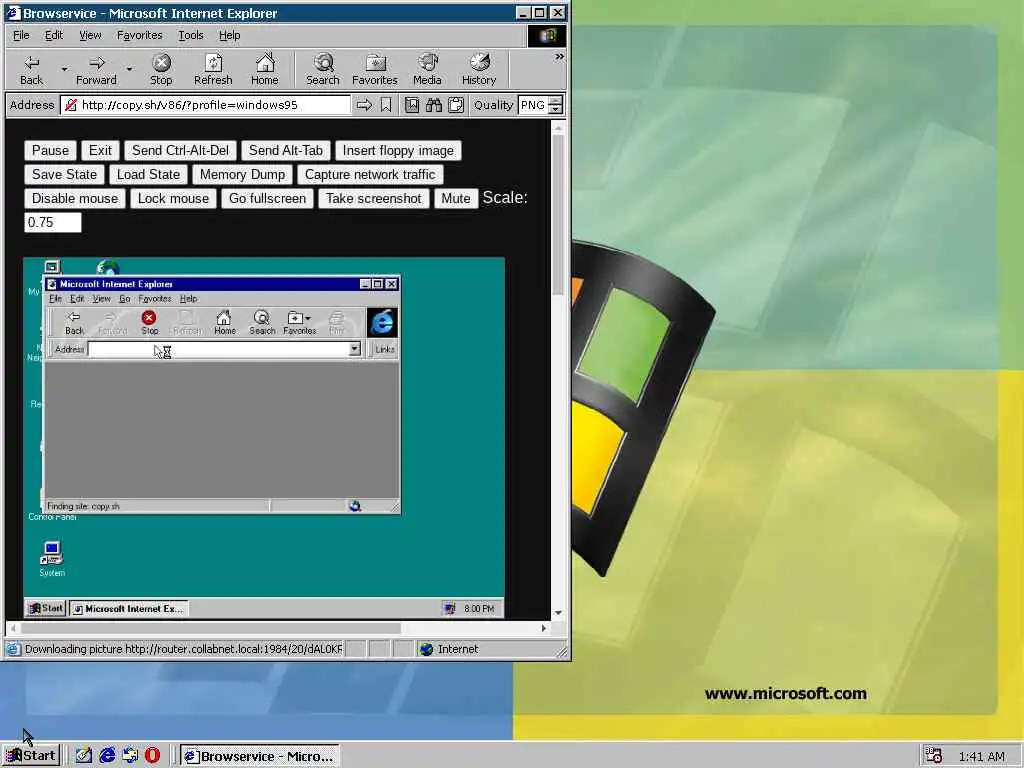Click the framed-picture icon in address toolbar
This screenshot has height=768, width=1024.
tap(411, 104)
